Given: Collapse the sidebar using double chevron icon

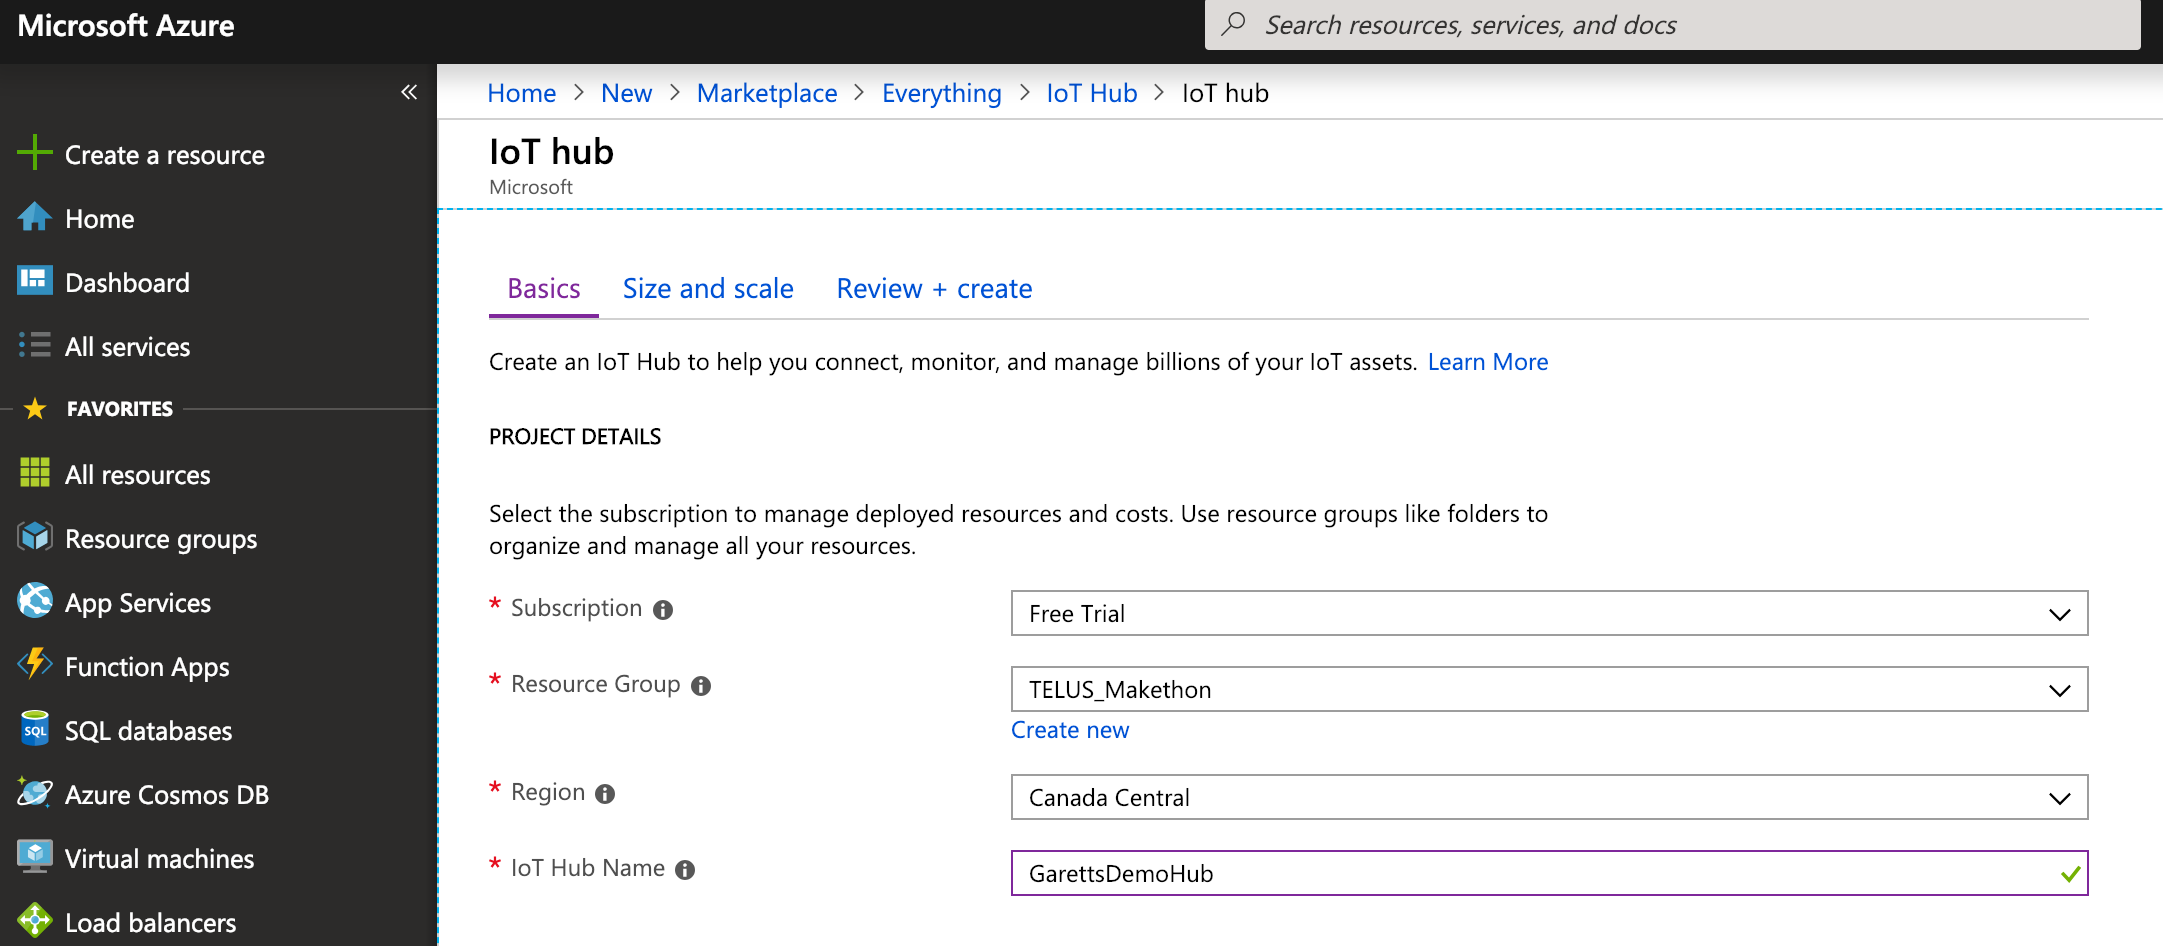Looking at the screenshot, I should coord(409,92).
